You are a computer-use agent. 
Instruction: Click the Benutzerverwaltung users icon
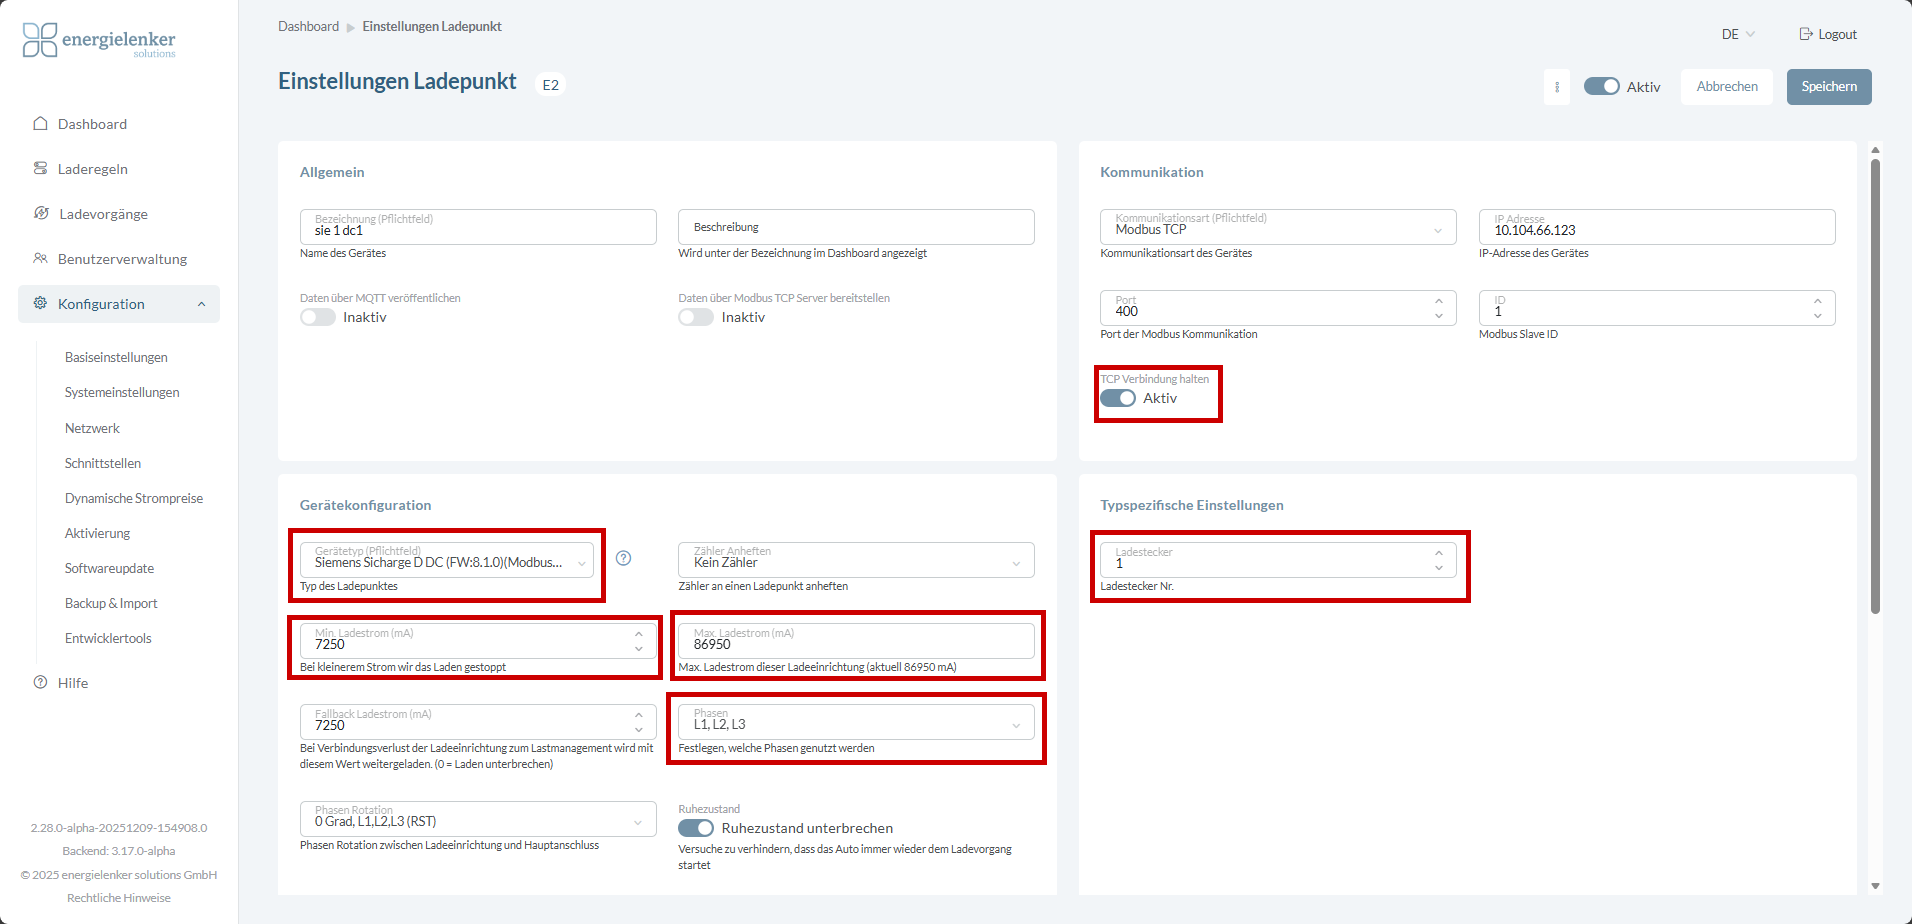pyautogui.click(x=40, y=258)
